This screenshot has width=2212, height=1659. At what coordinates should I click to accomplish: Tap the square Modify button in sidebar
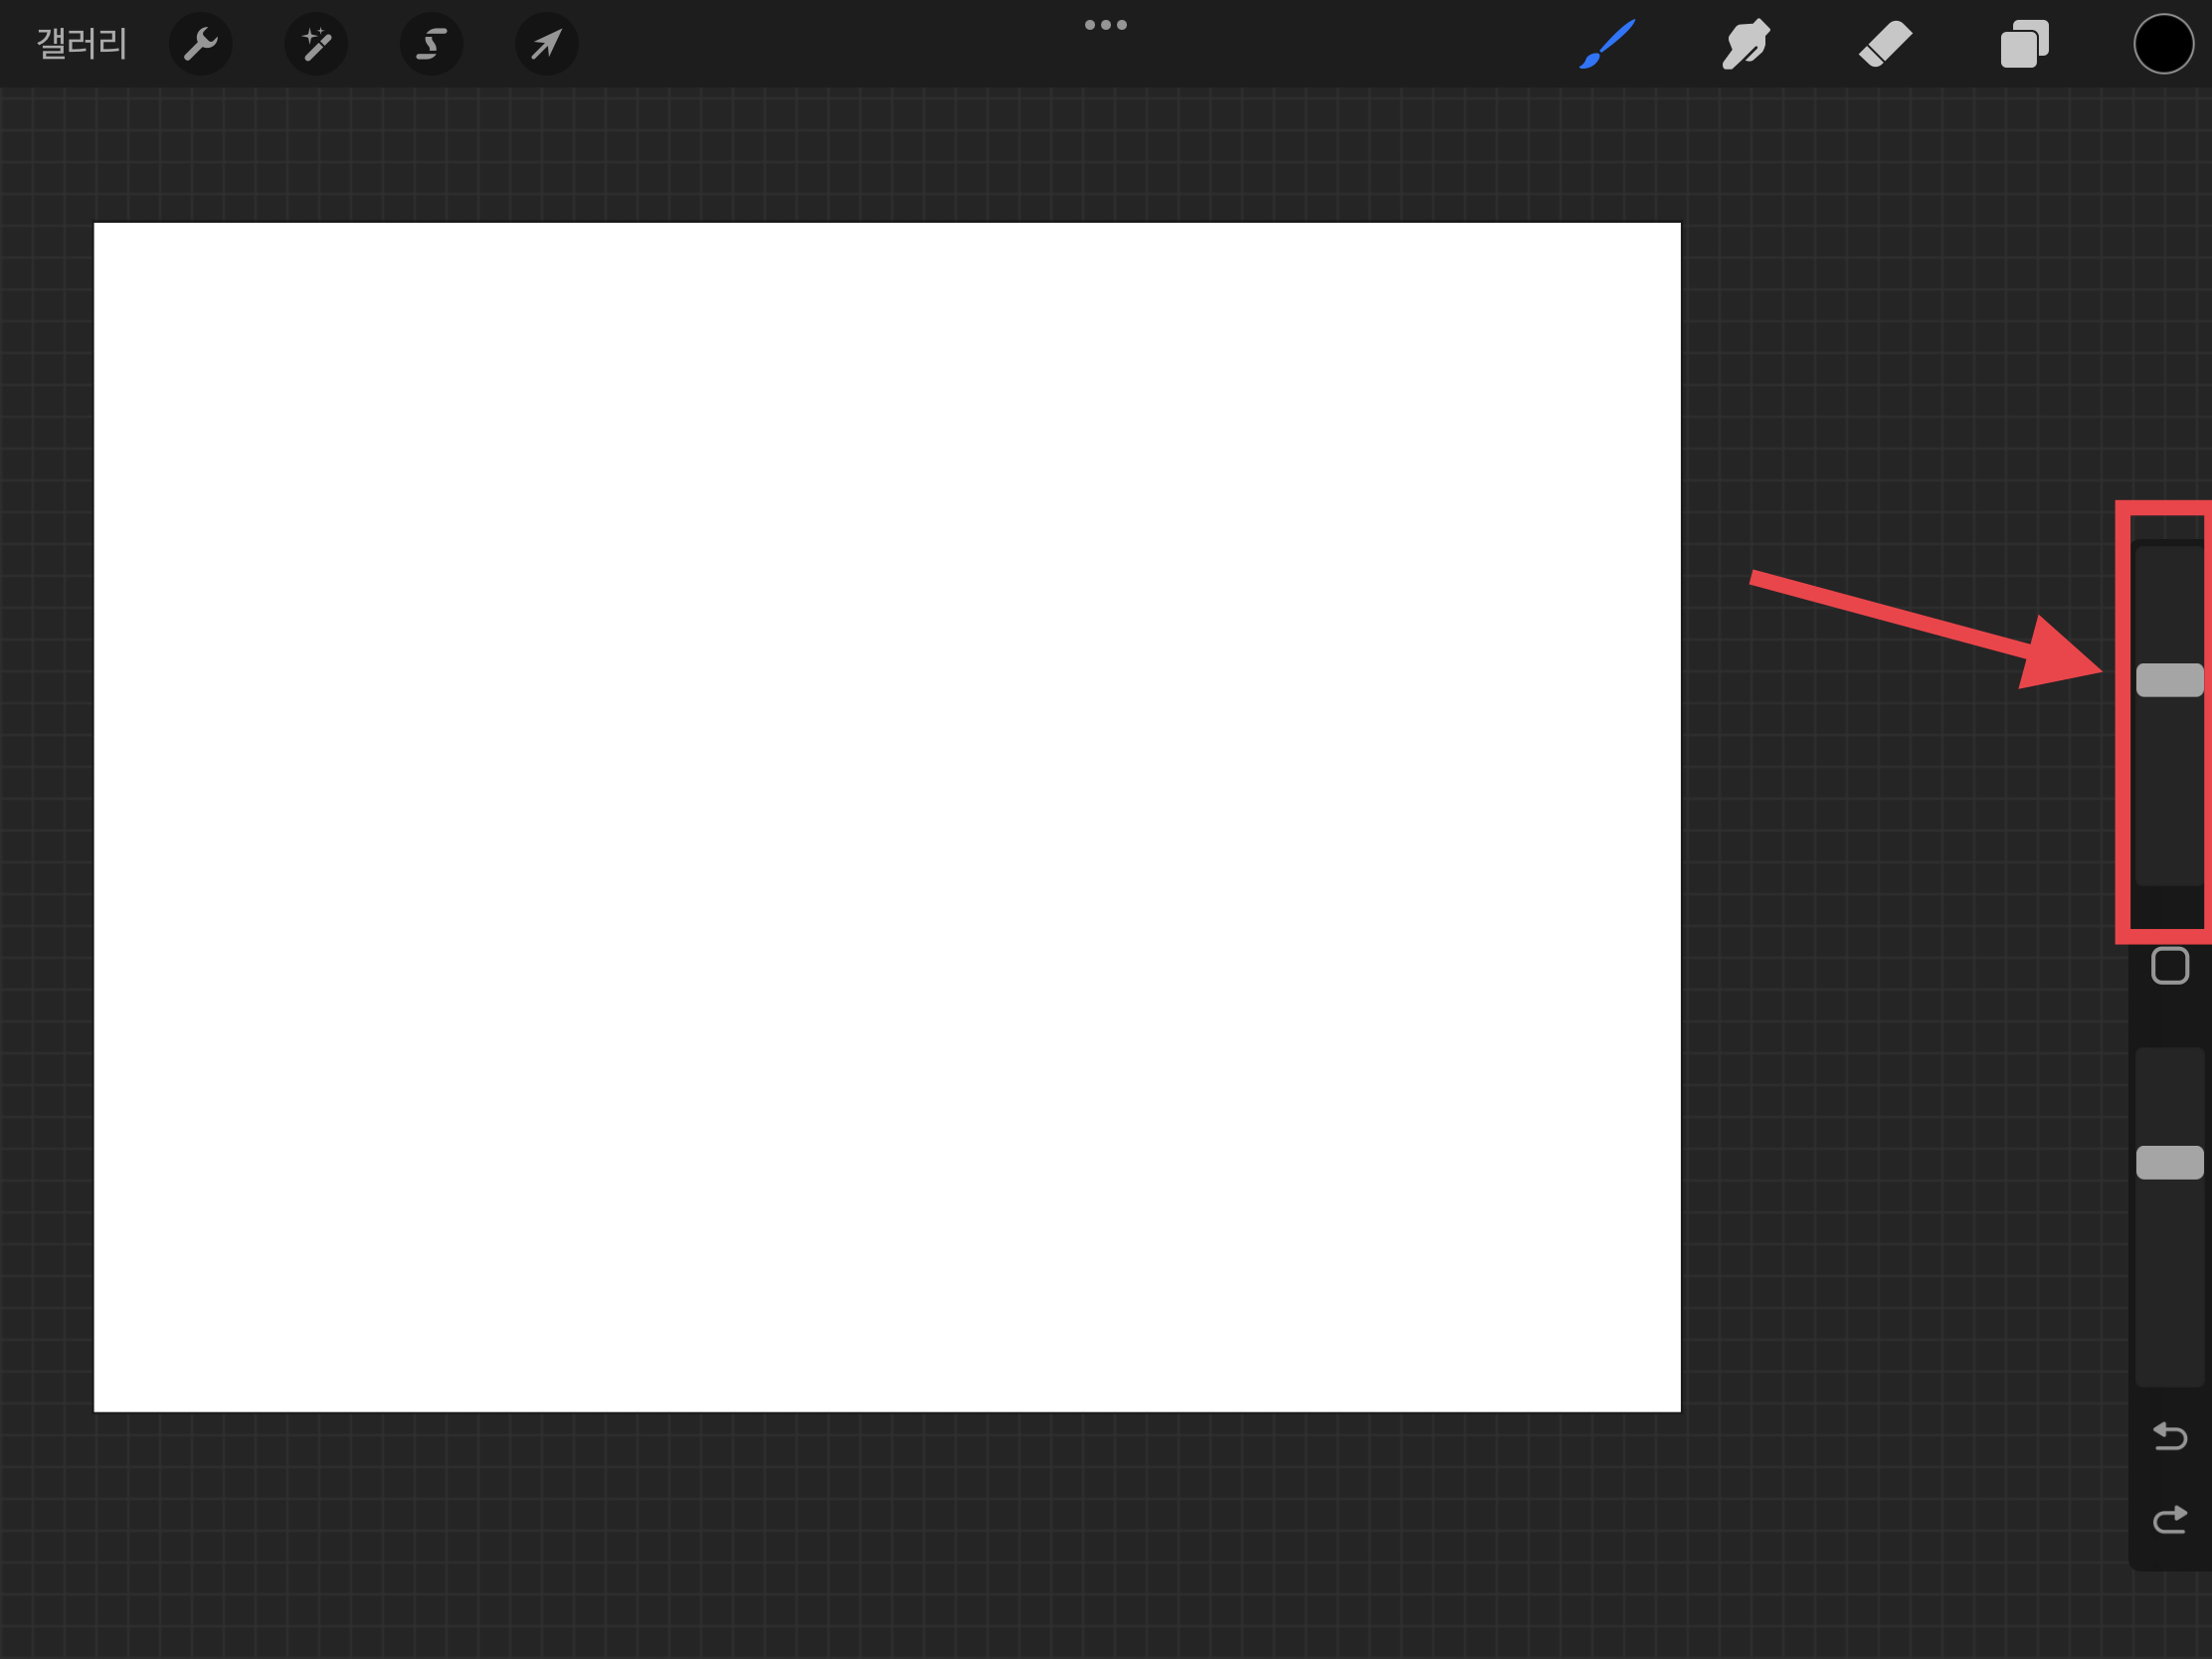(2169, 966)
